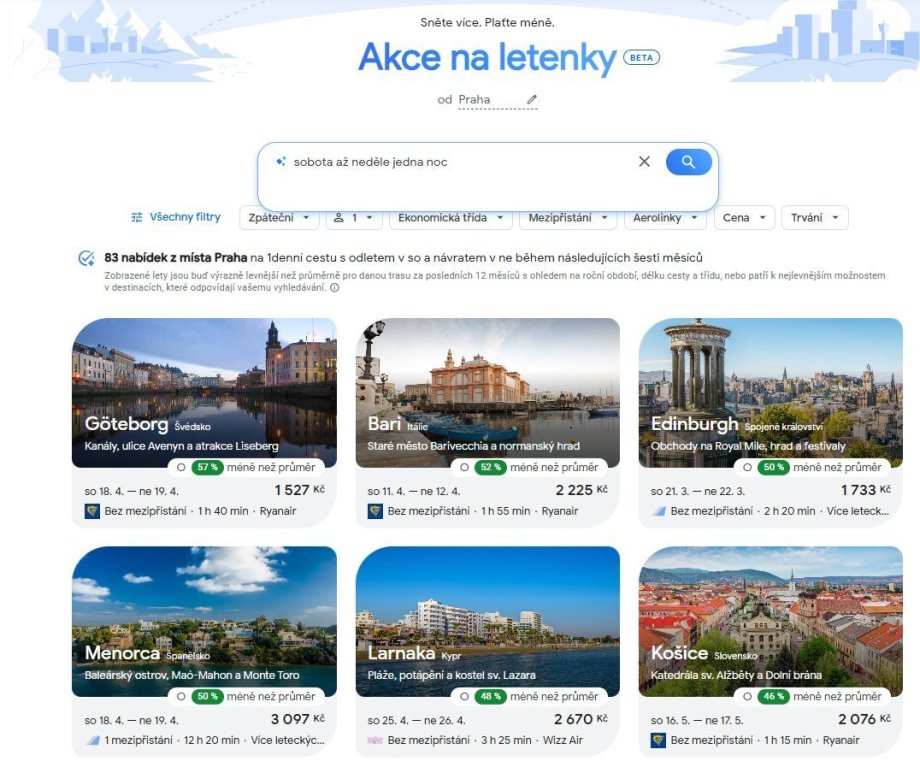Click the Menorca destination photo
The height and width of the screenshot is (761, 920).
(204, 621)
